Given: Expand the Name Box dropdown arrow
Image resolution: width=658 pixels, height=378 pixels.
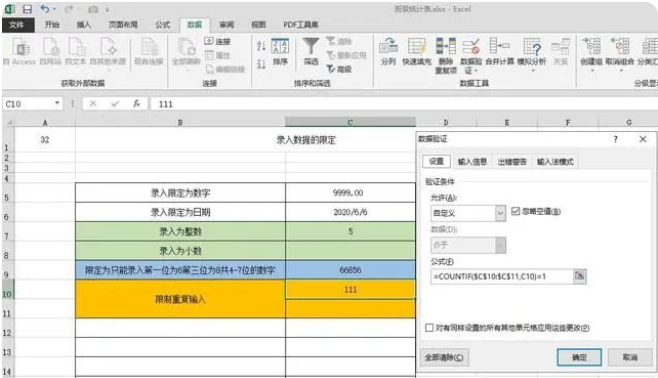Looking at the screenshot, I should [x=57, y=104].
